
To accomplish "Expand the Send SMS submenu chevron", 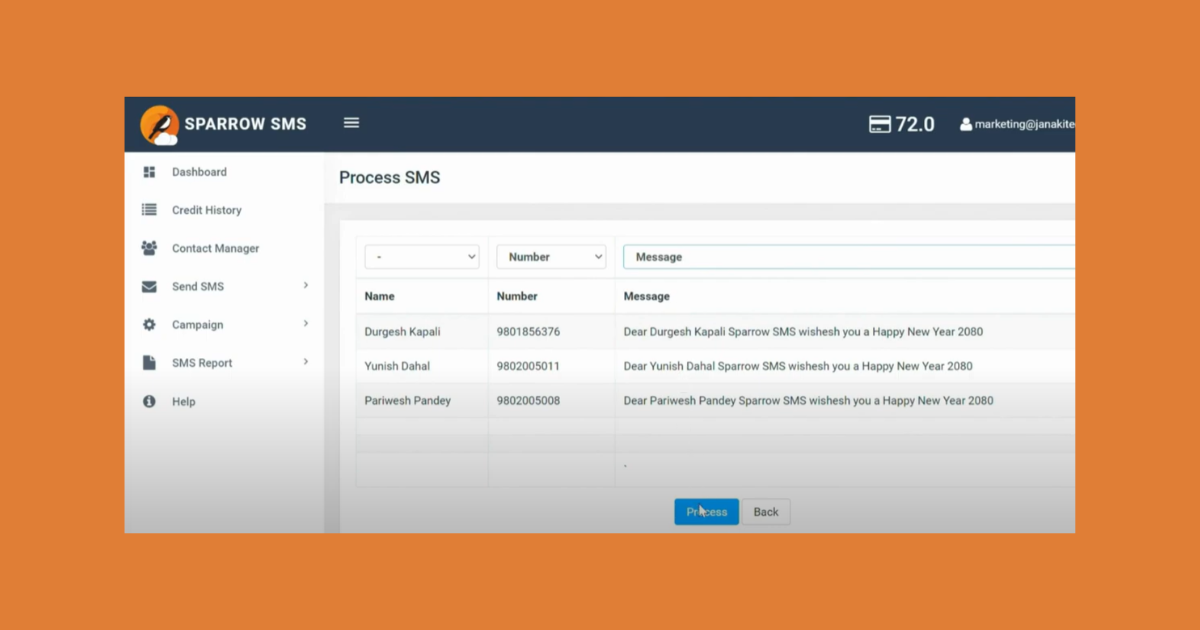I will (306, 286).
